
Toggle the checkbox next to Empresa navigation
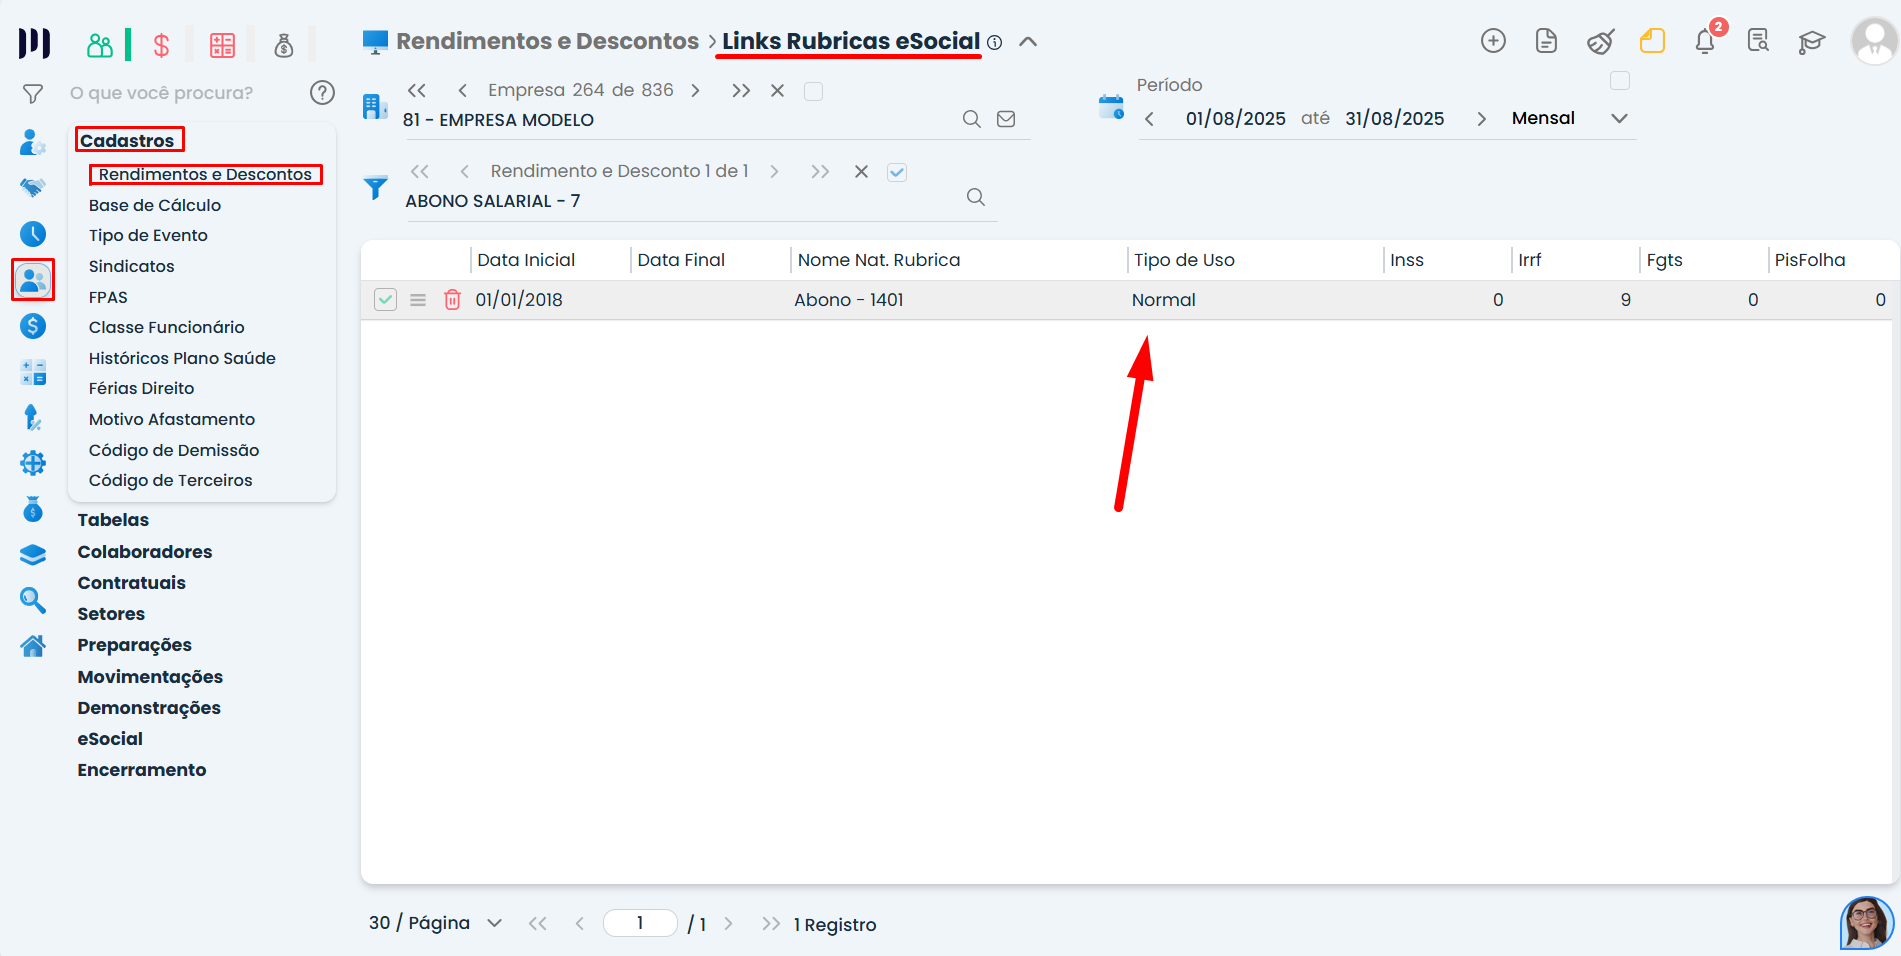coord(814,91)
